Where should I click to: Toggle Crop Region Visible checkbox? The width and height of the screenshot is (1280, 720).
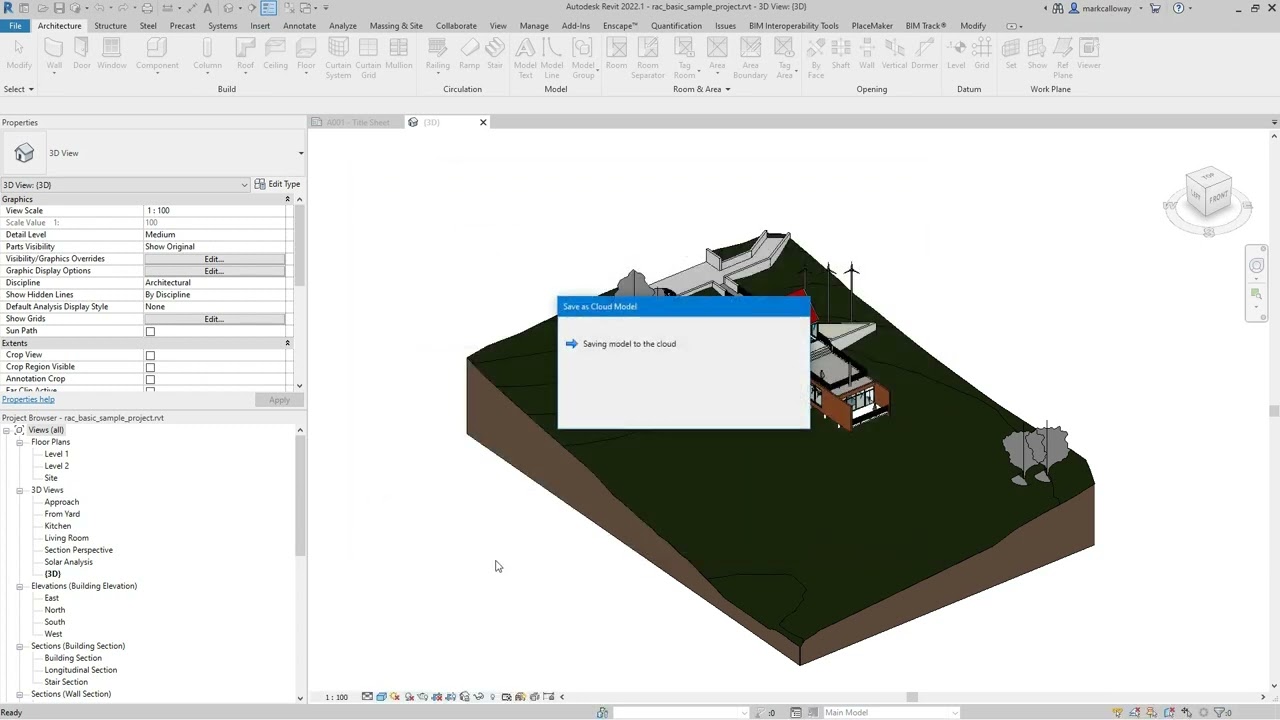150,367
